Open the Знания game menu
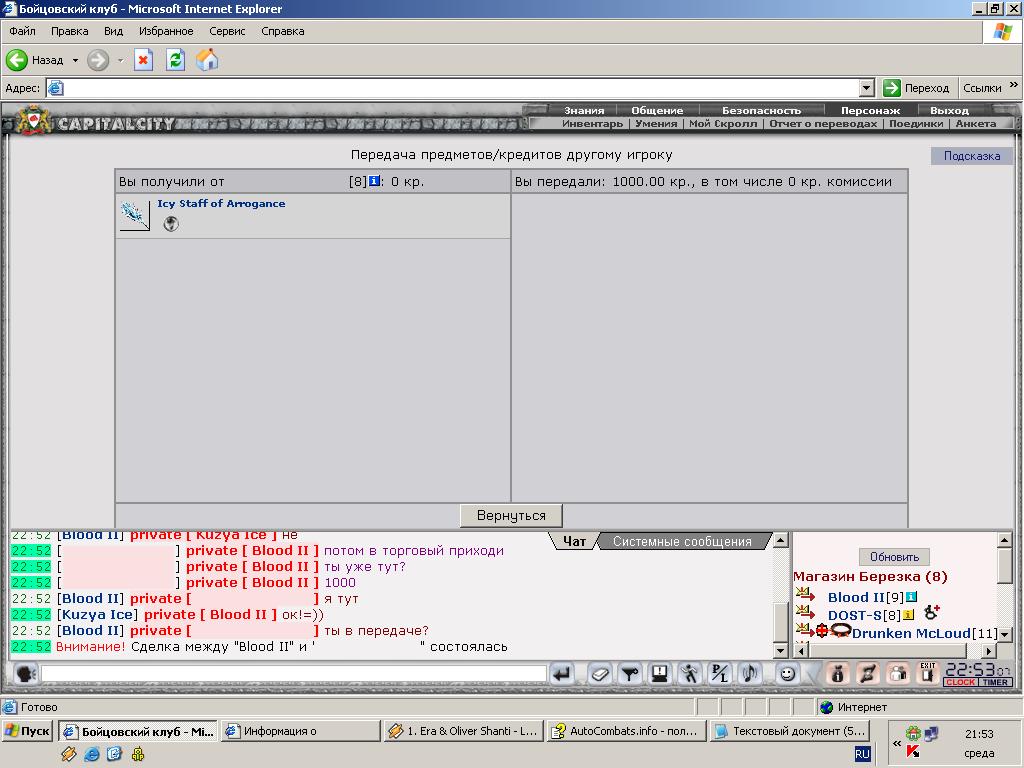The height and width of the screenshot is (768, 1024). click(x=584, y=110)
